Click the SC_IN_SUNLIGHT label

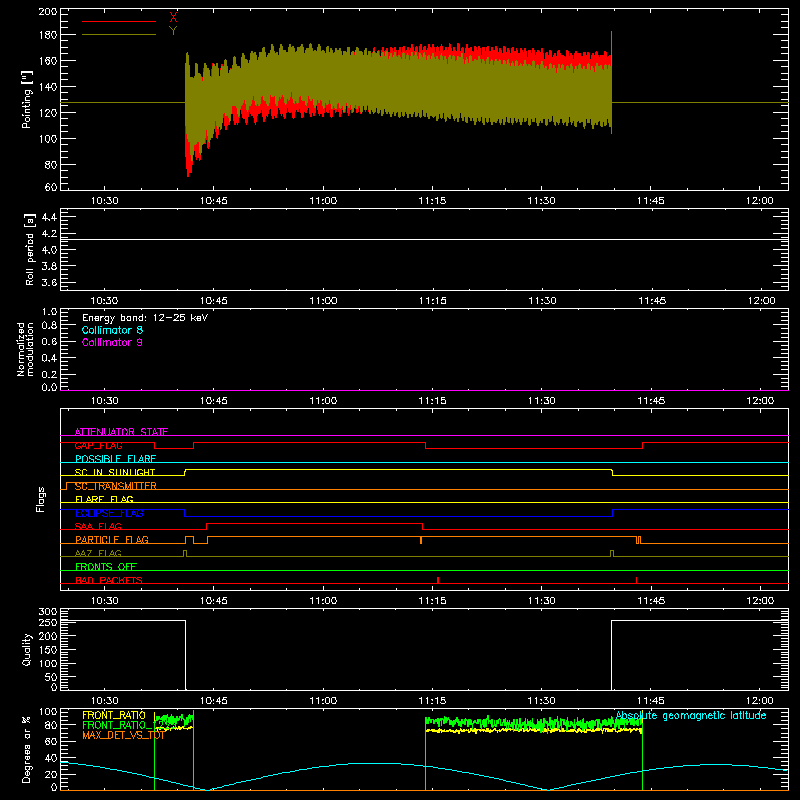tap(115, 472)
